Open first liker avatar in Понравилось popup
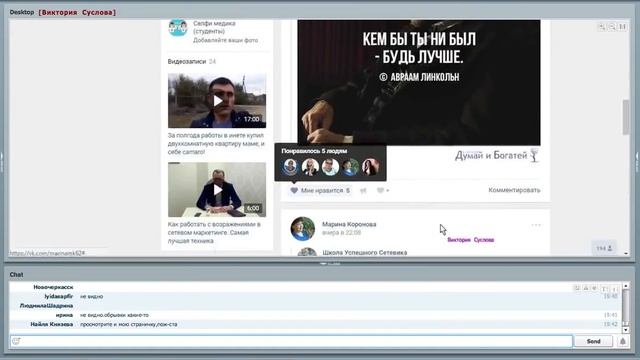Image resolution: width=640 pixels, height=360 pixels. (290, 167)
